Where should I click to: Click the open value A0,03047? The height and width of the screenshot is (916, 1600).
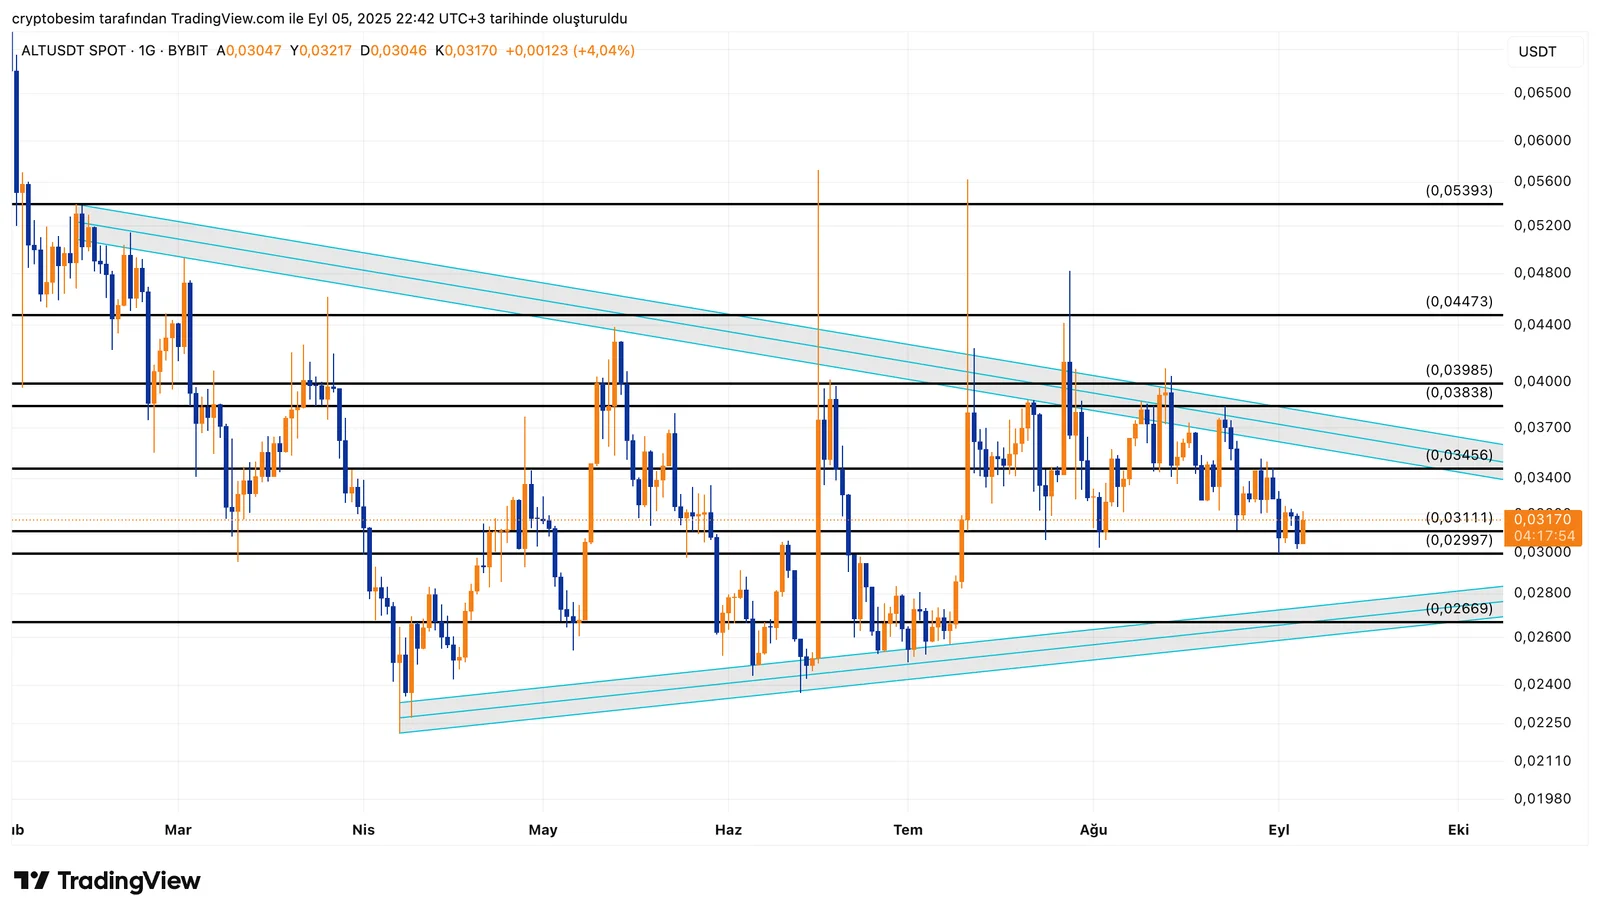pyautogui.click(x=249, y=50)
